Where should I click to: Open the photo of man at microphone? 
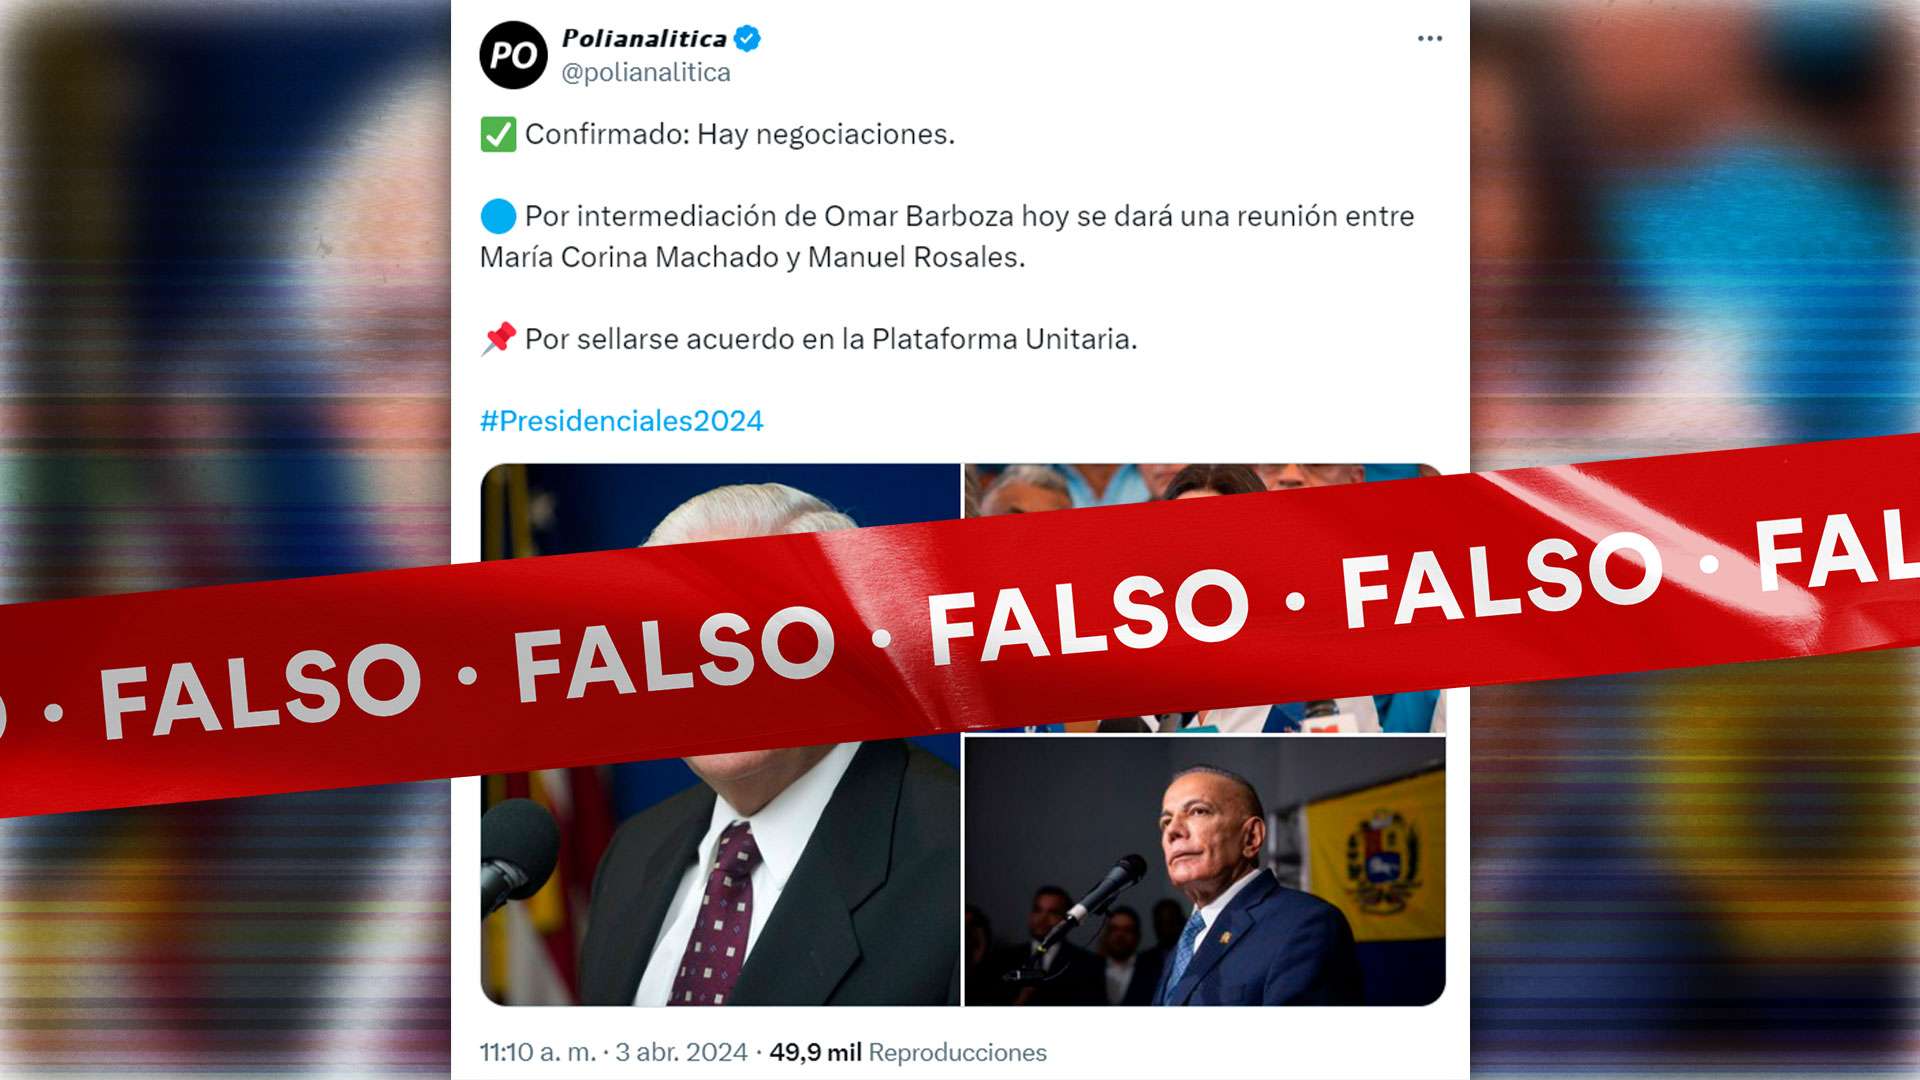[x=1204, y=871]
